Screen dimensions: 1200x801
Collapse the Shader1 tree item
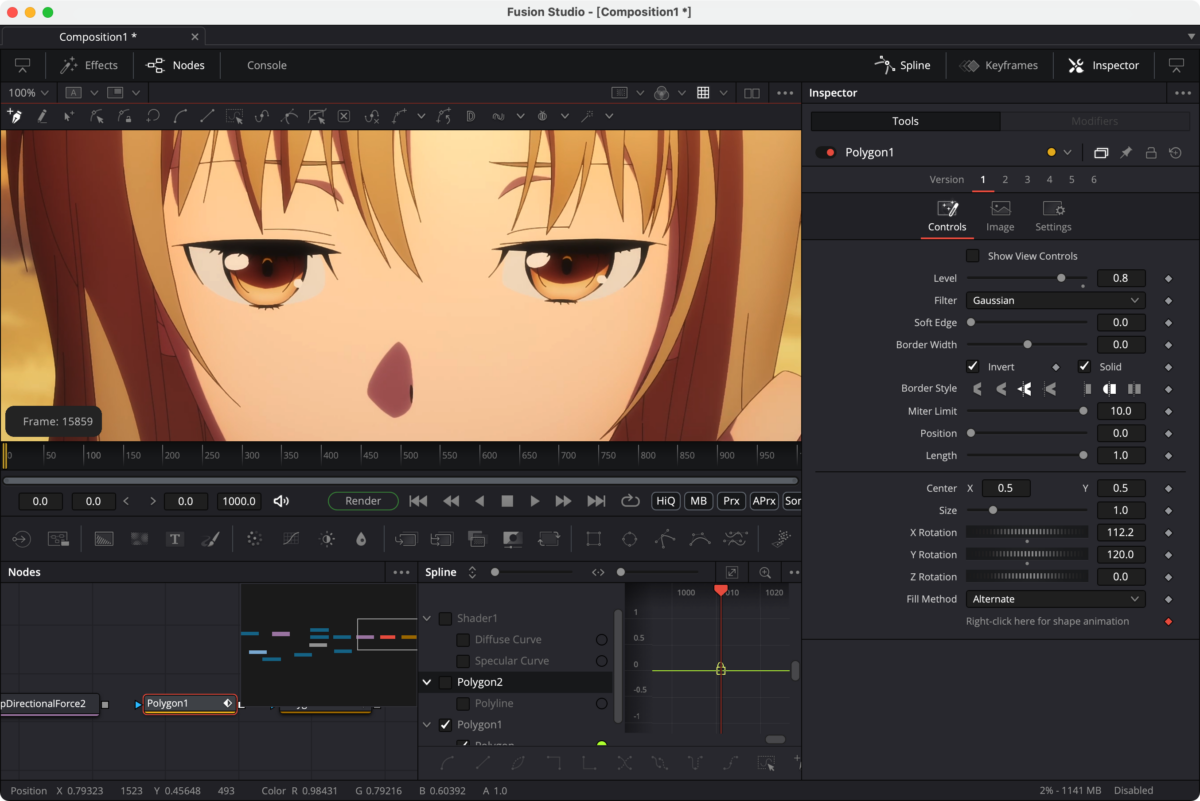(427, 618)
